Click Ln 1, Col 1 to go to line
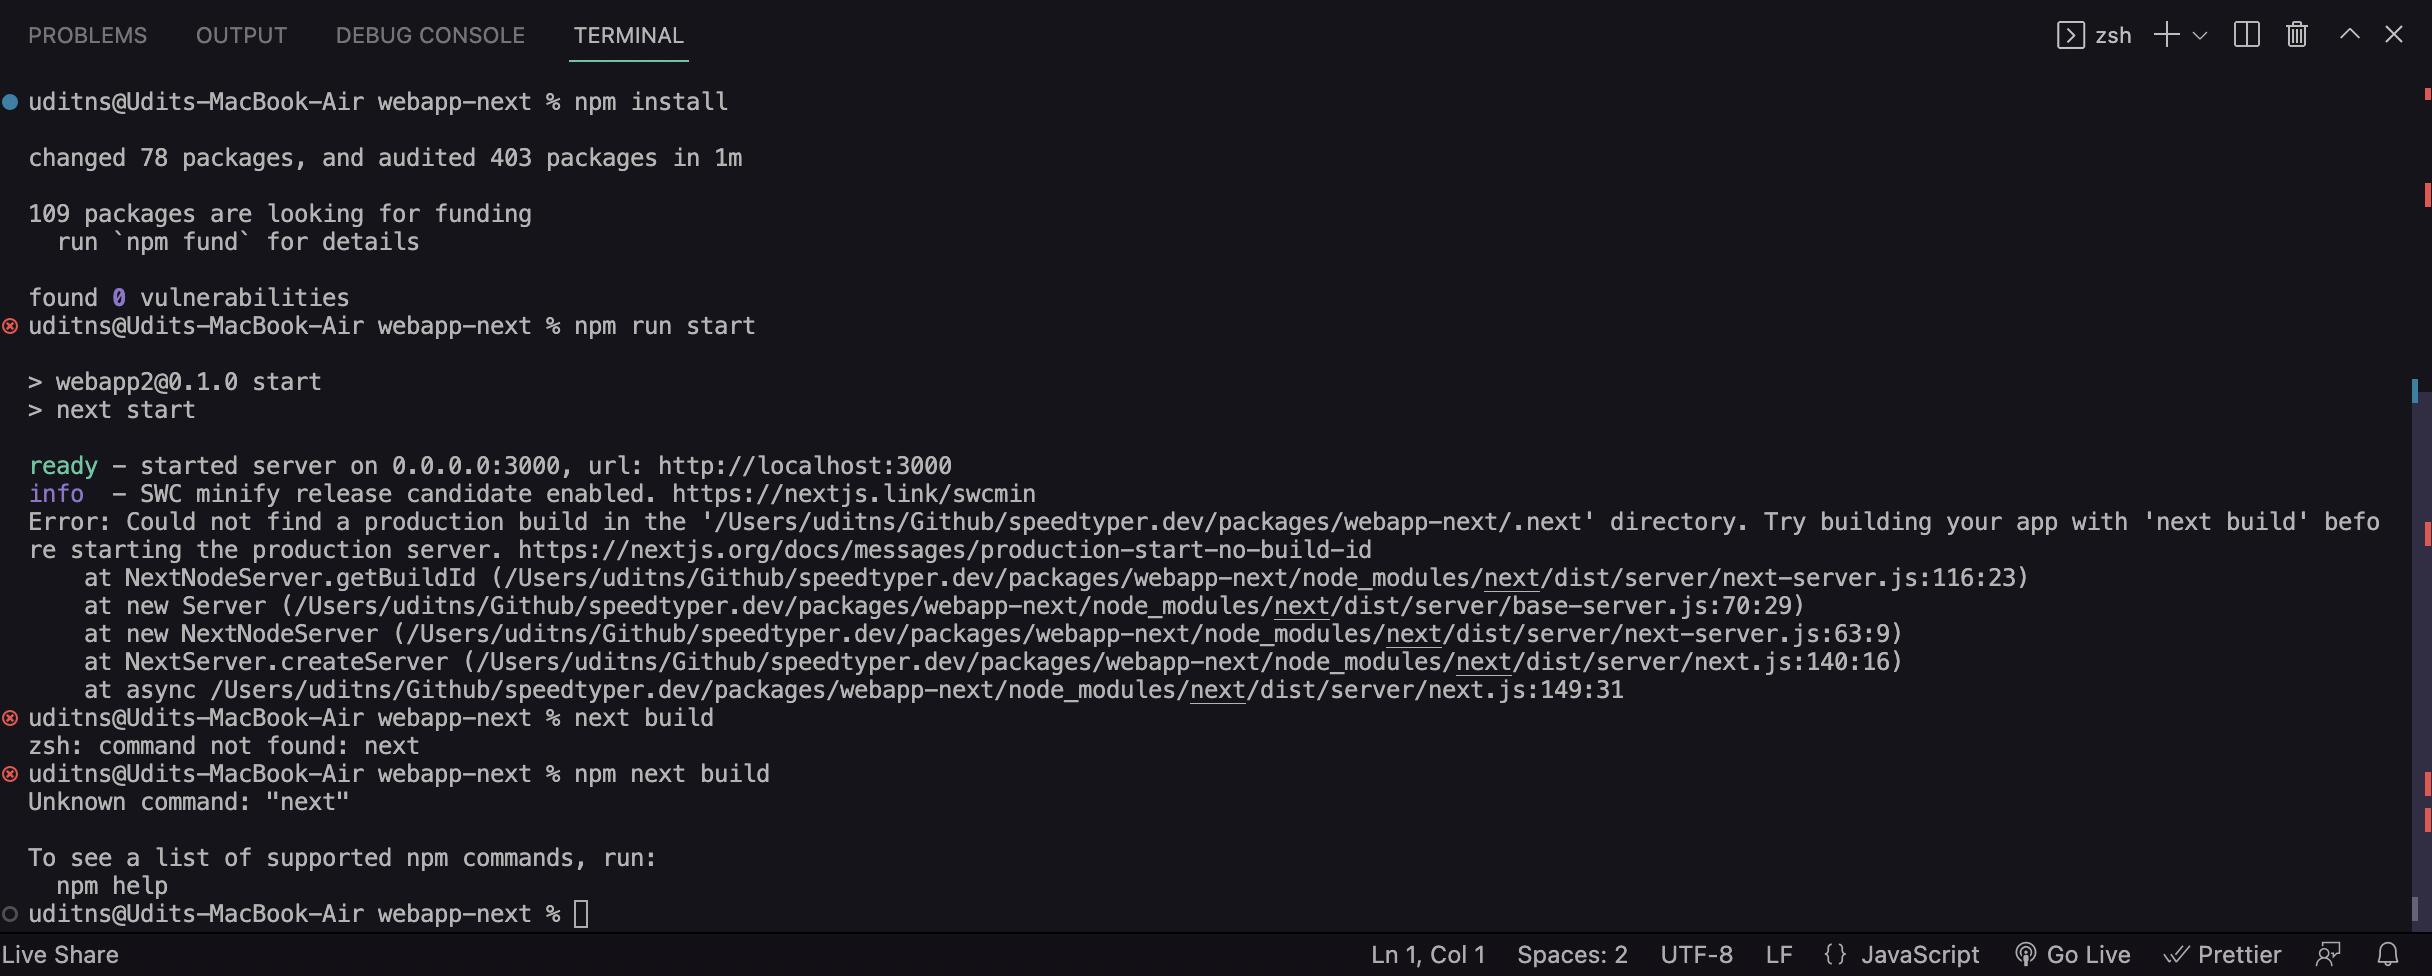Image resolution: width=2432 pixels, height=976 pixels. coord(1427,954)
